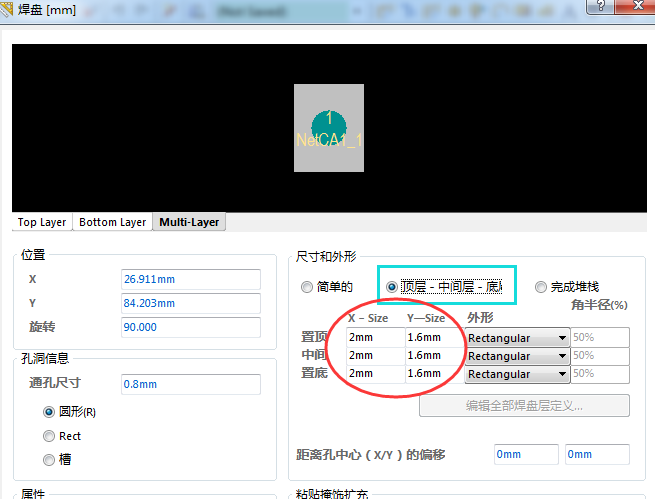
Task: Select the 简单的 simple size mode
Action: coord(307,287)
